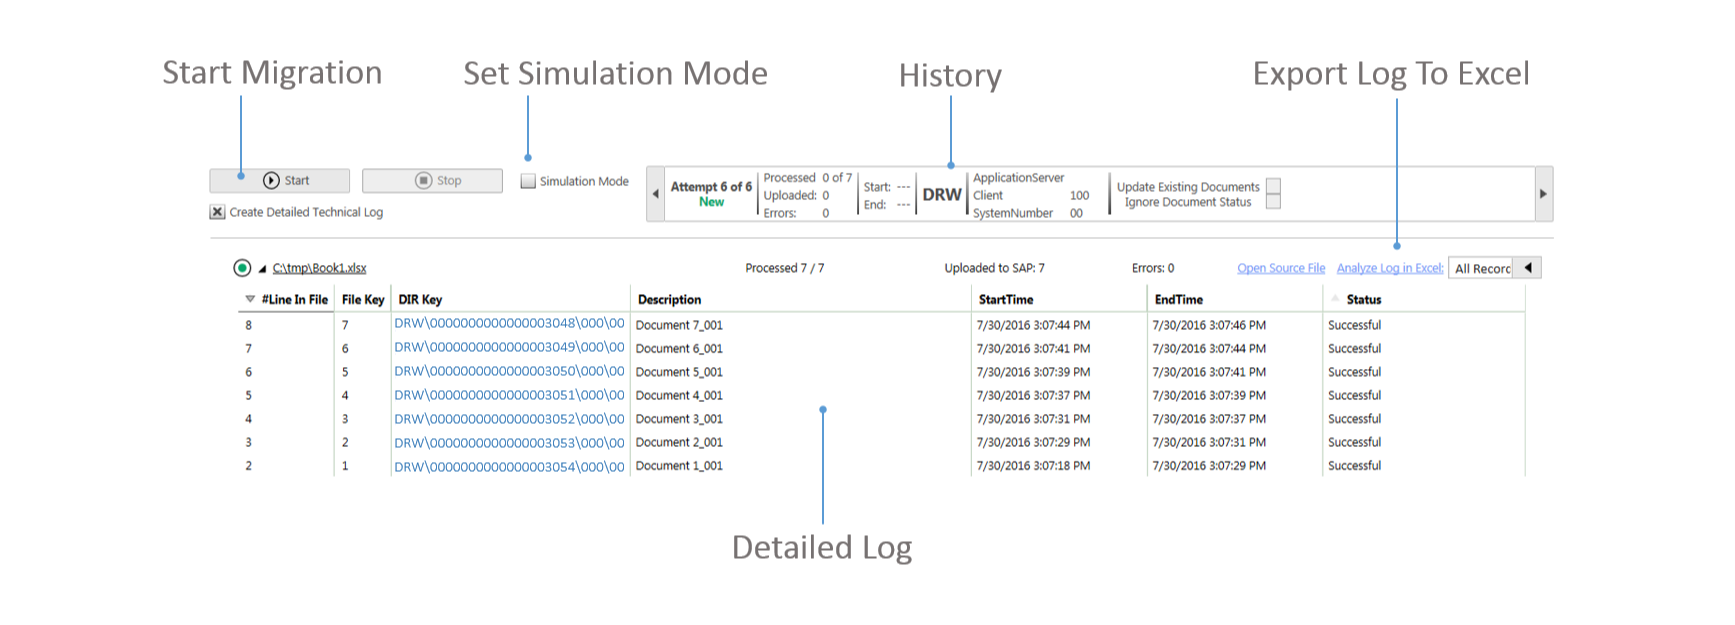Click the Stop migration button
Viewport: 1735px width, 625px height.
(432, 181)
